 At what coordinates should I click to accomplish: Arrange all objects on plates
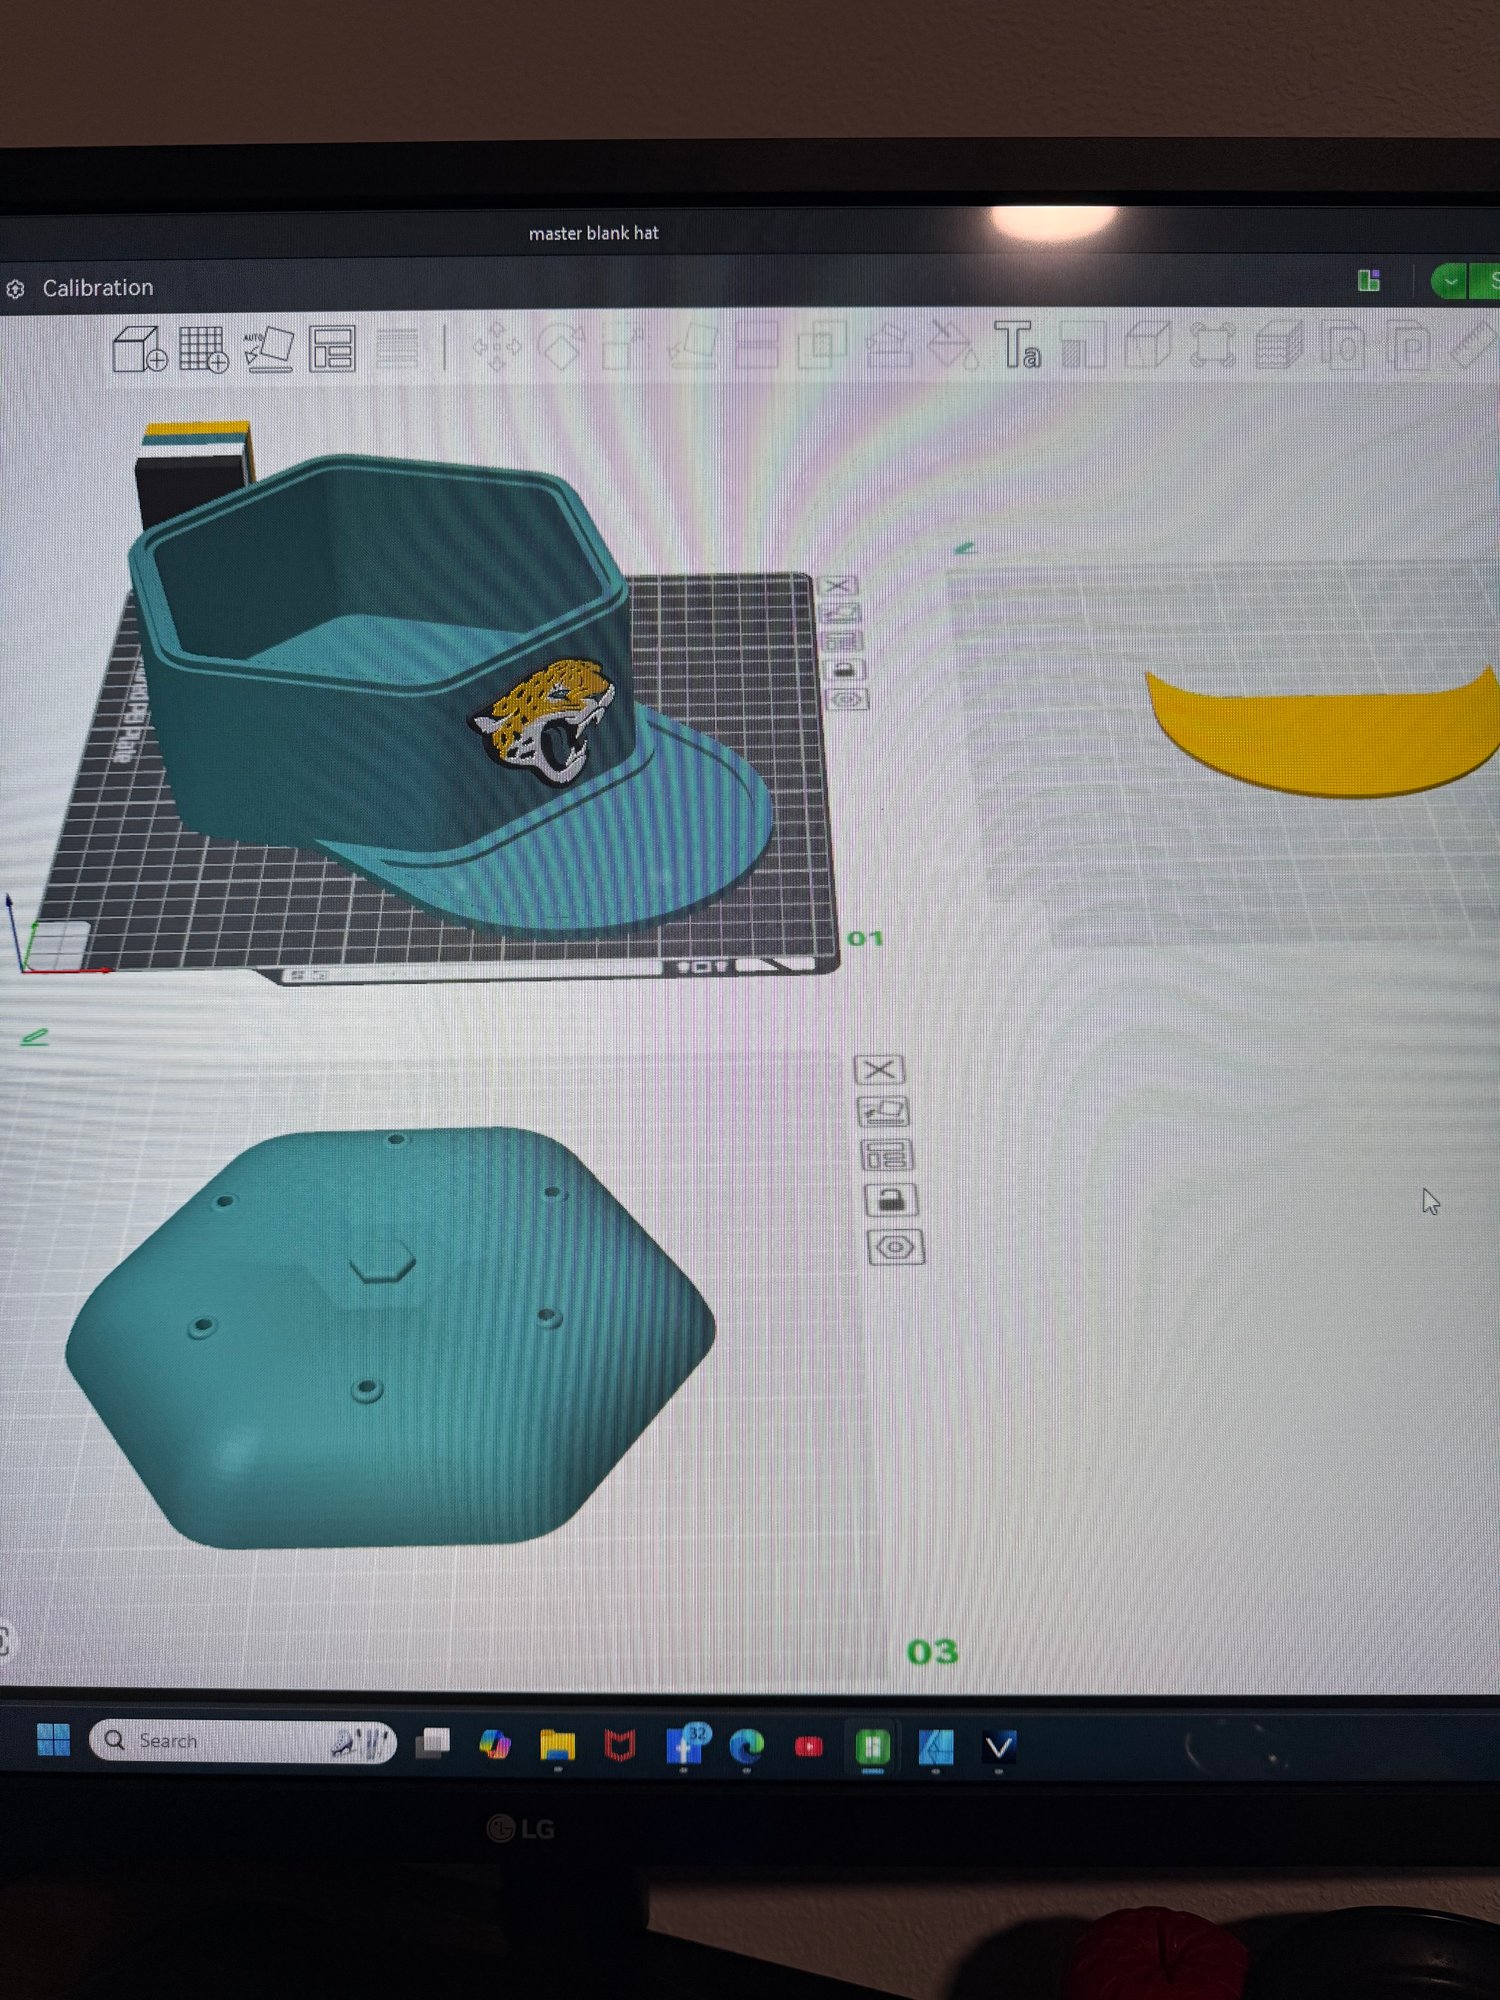pos(332,350)
